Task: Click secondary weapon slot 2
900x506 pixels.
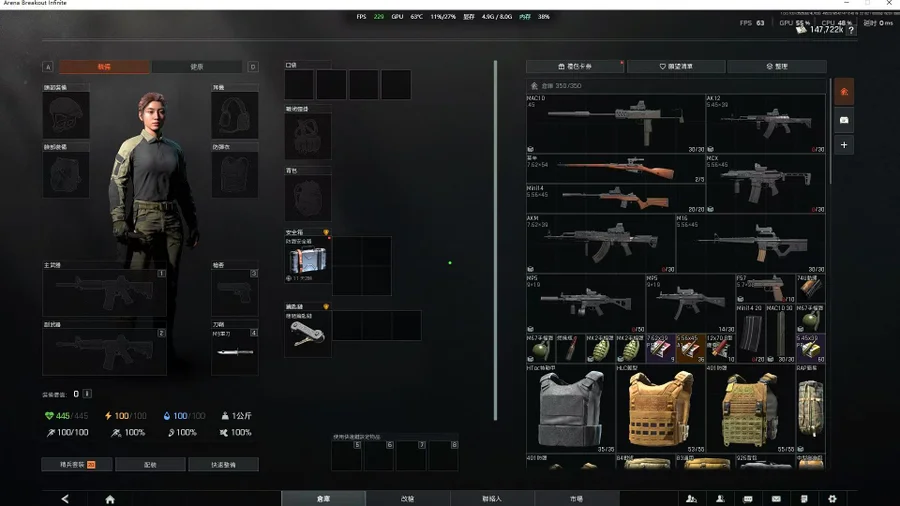Action: (104, 352)
